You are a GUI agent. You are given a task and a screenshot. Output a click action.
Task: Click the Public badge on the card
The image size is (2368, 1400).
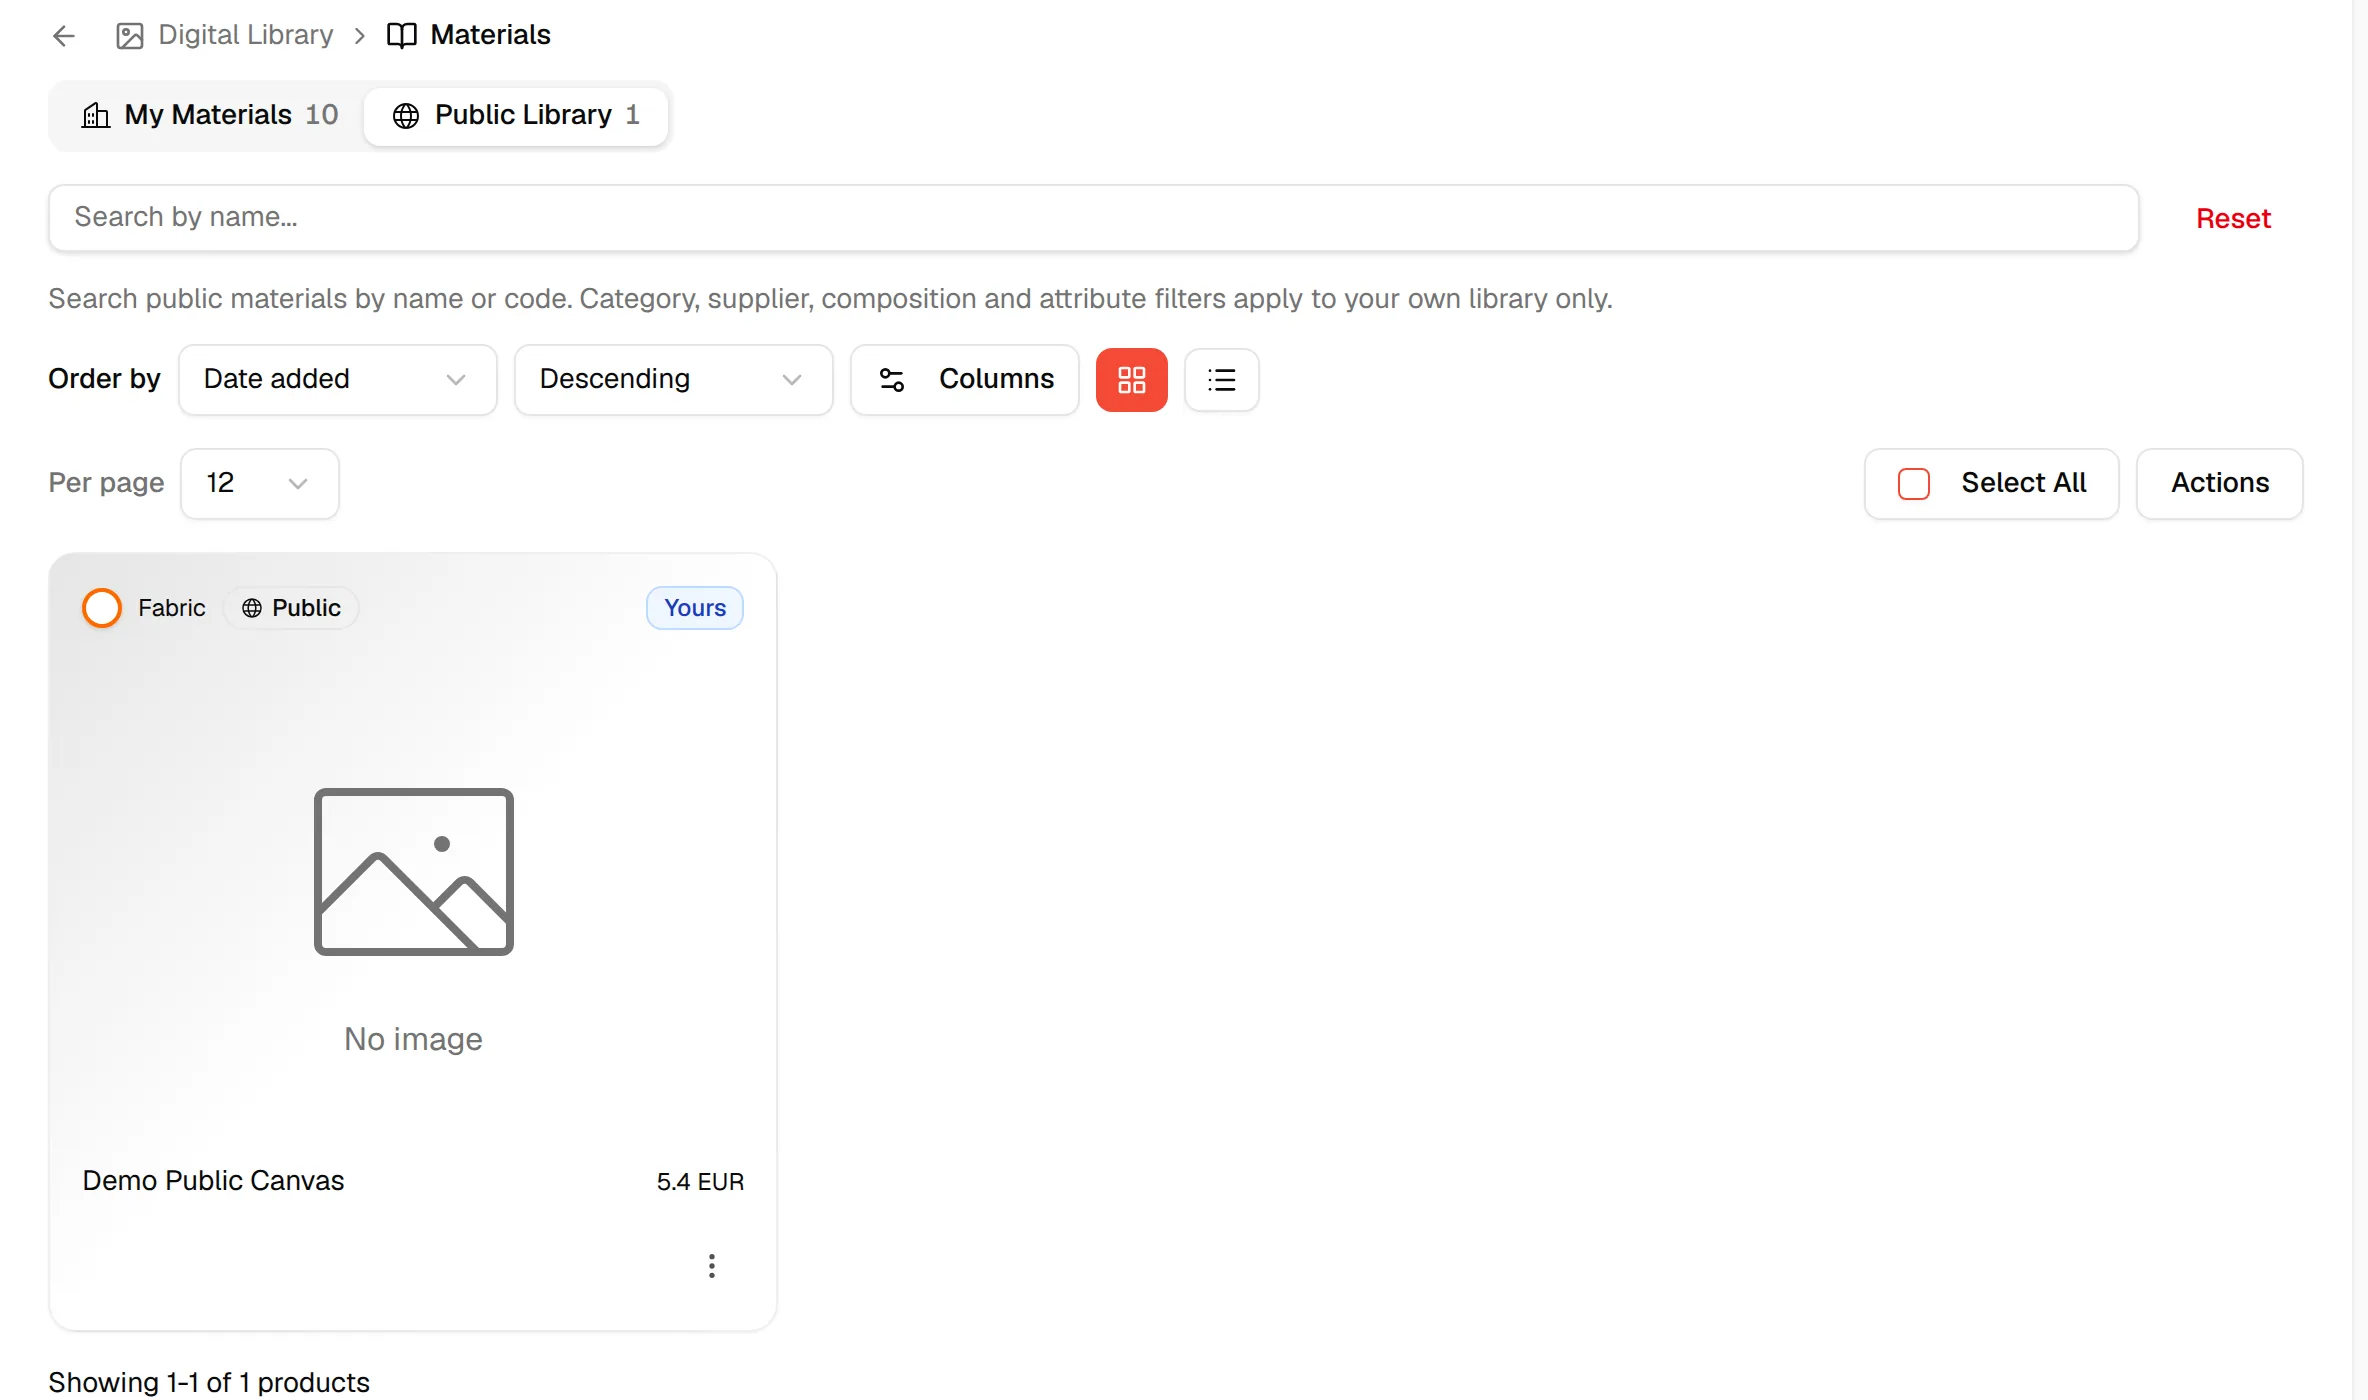point(291,608)
